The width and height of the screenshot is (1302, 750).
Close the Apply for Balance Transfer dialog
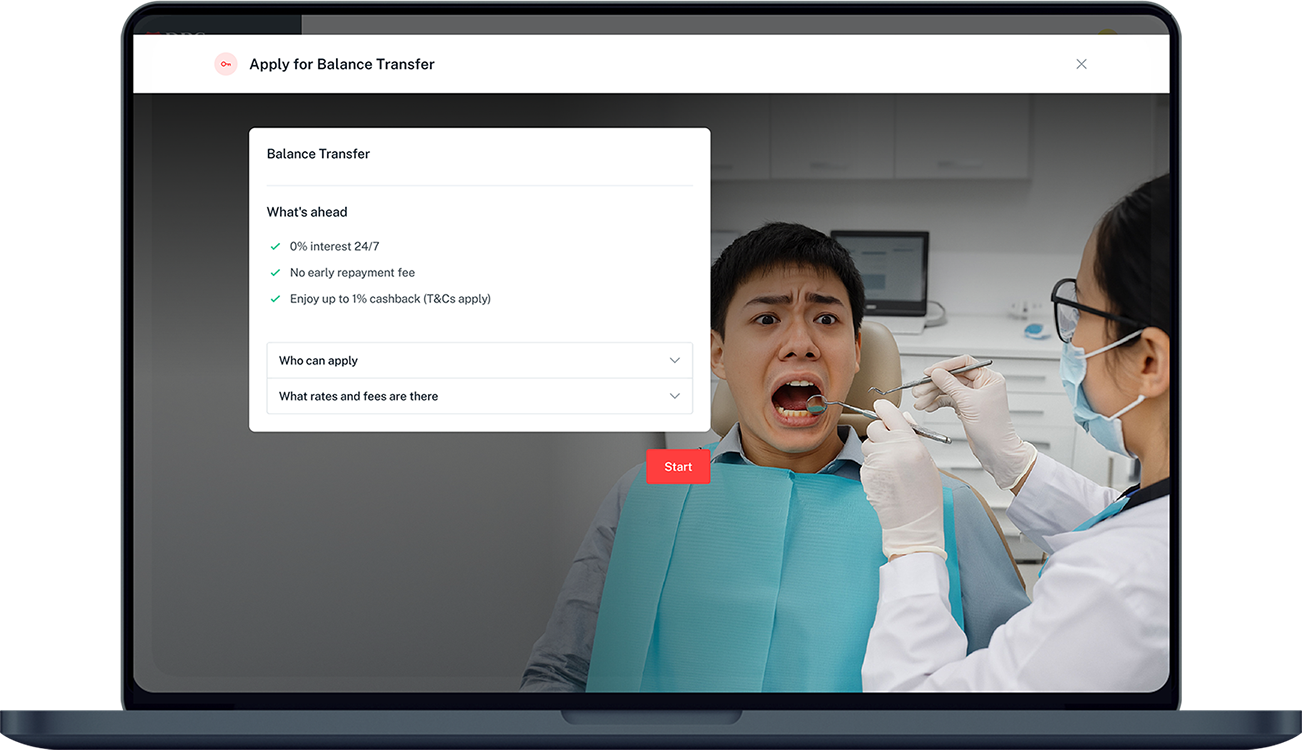pyautogui.click(x=1081, y=64)
